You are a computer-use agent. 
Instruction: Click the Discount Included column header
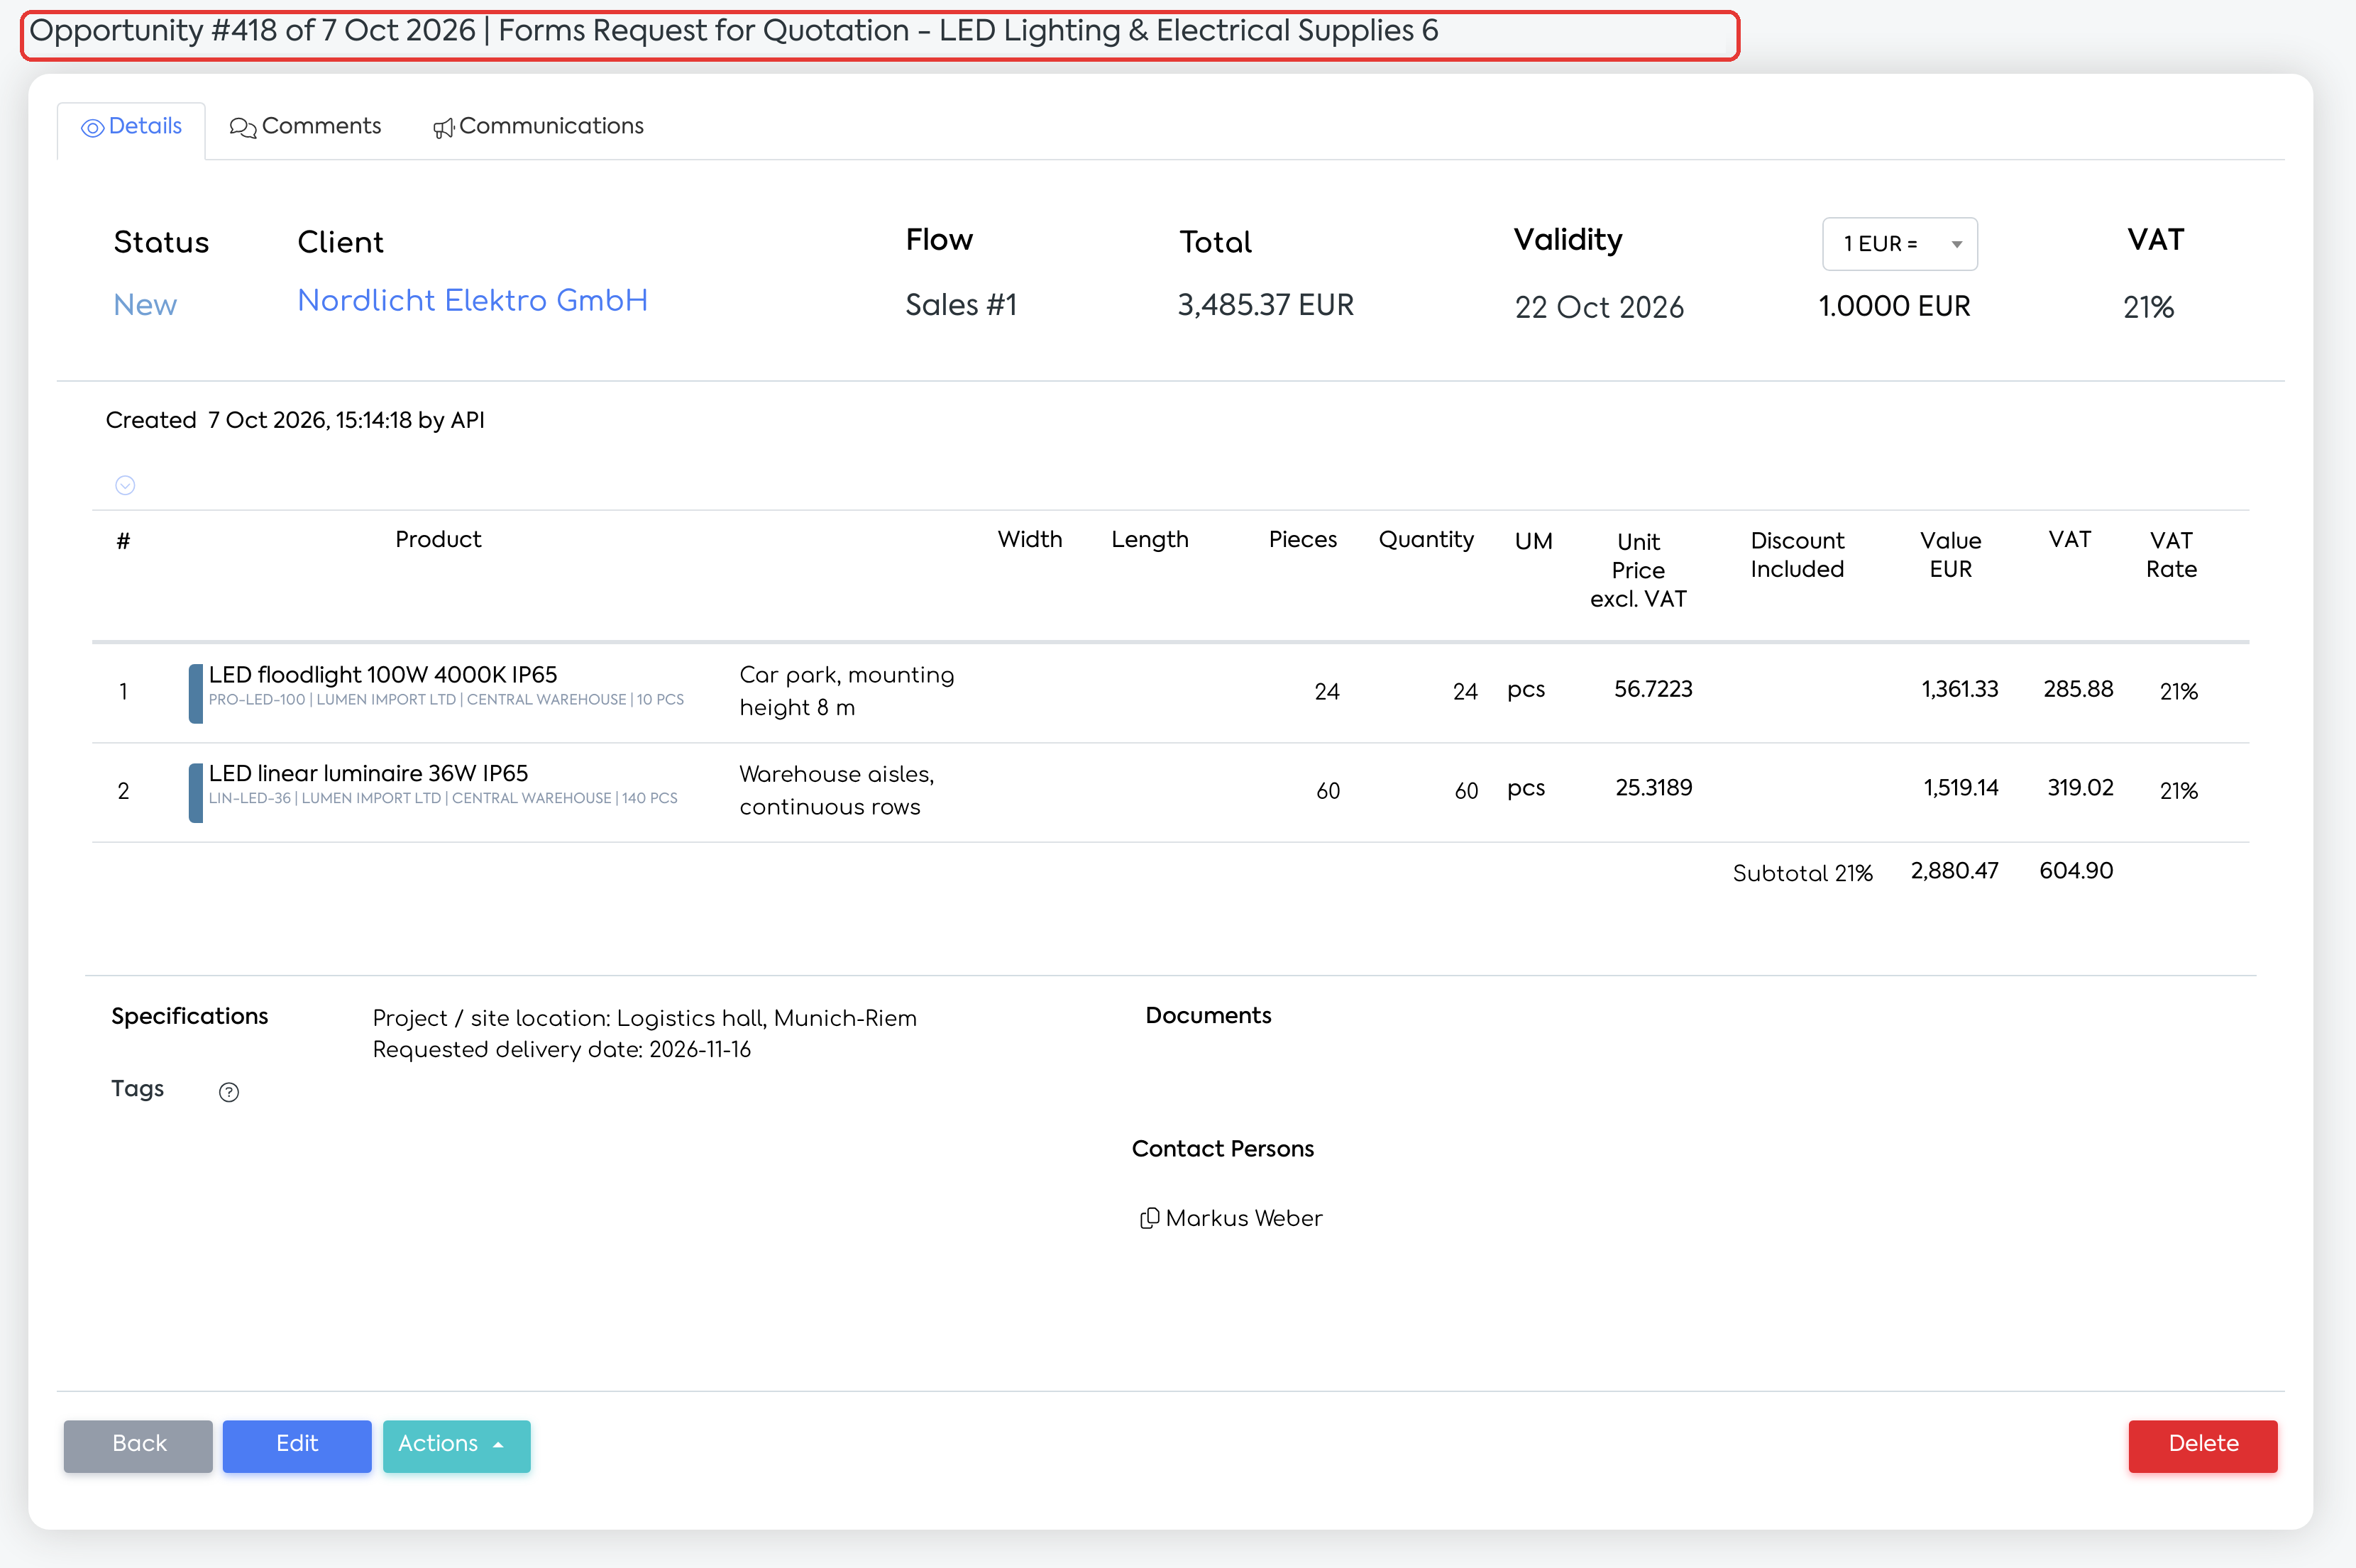[x=1797, y=555]
